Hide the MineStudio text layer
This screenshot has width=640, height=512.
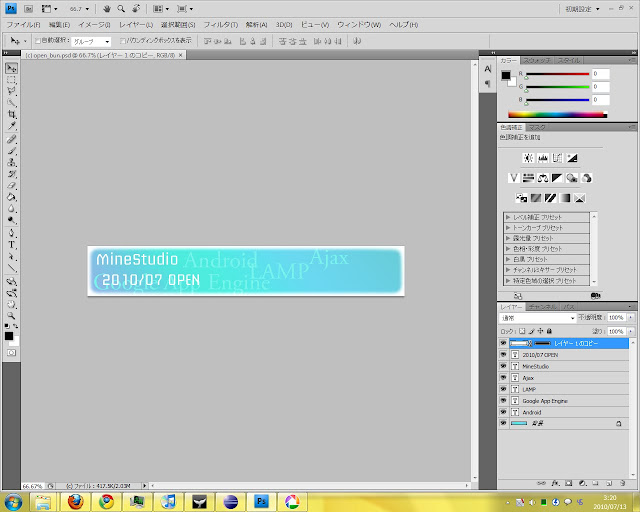503,366
